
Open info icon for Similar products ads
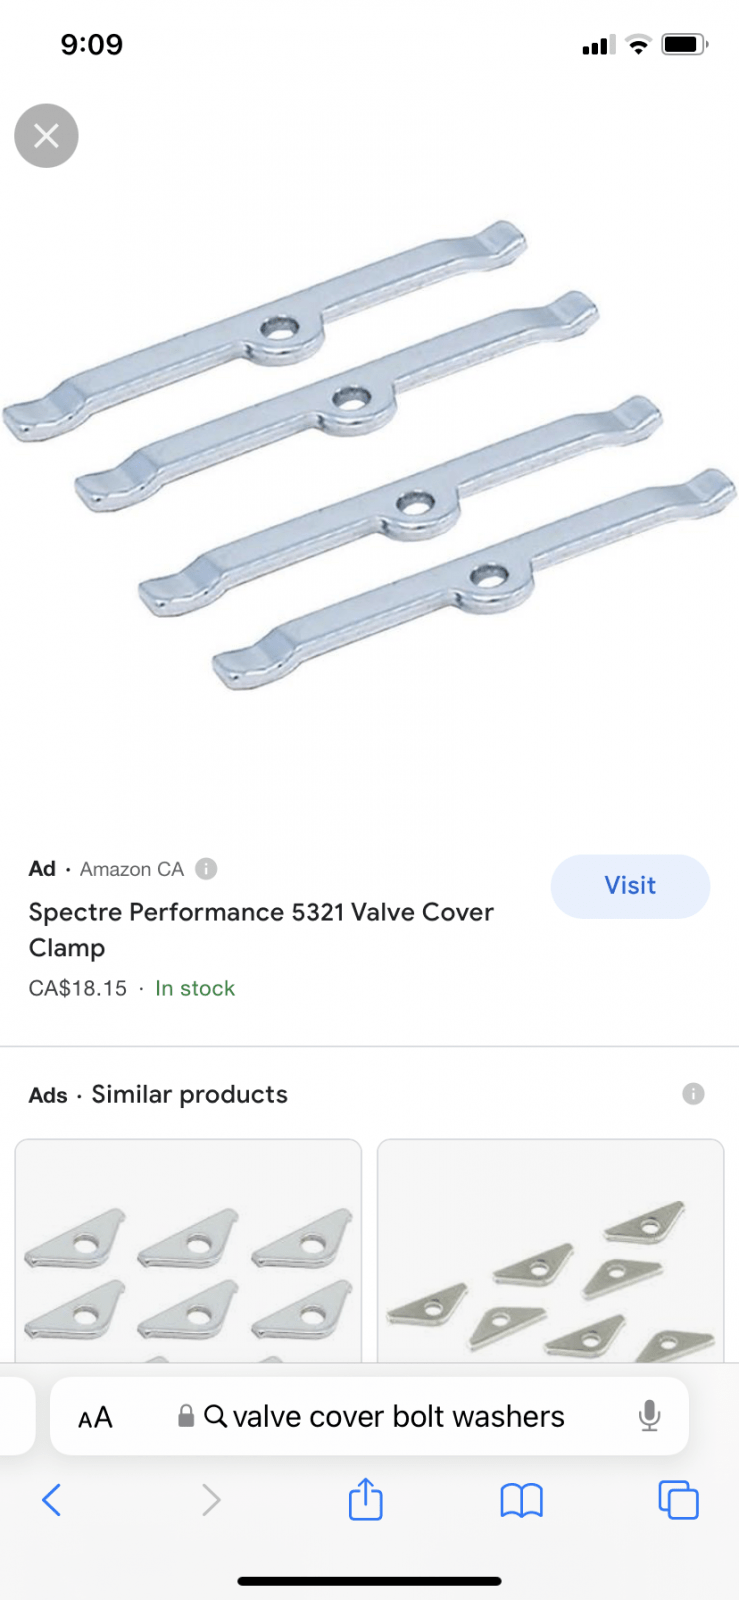[x=693, y=1094]
